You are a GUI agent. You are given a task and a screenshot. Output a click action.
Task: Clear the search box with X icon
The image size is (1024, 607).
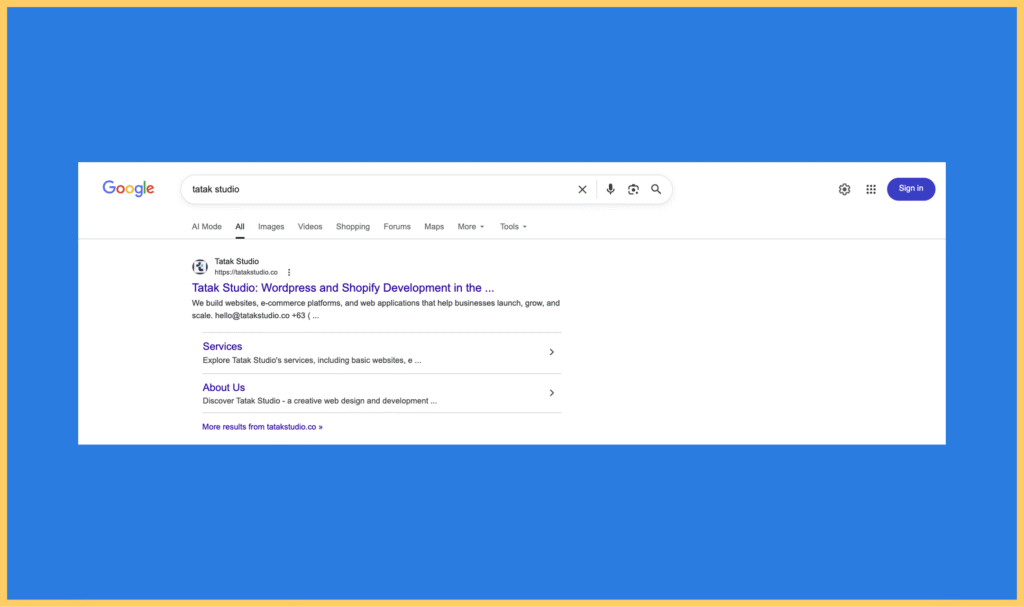coord(582,189)
